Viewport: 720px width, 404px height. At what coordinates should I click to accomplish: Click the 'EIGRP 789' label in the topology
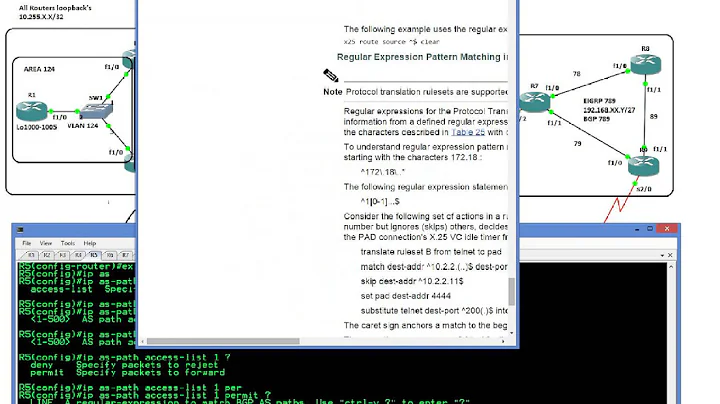599,101
